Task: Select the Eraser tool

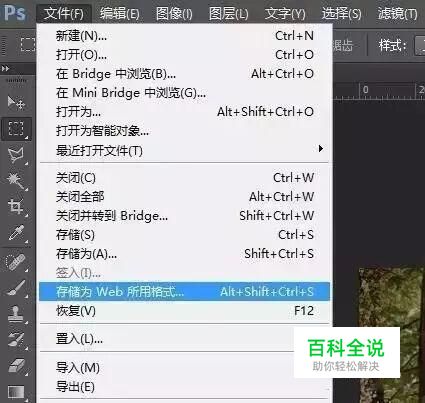Action: tap(16, 365)
